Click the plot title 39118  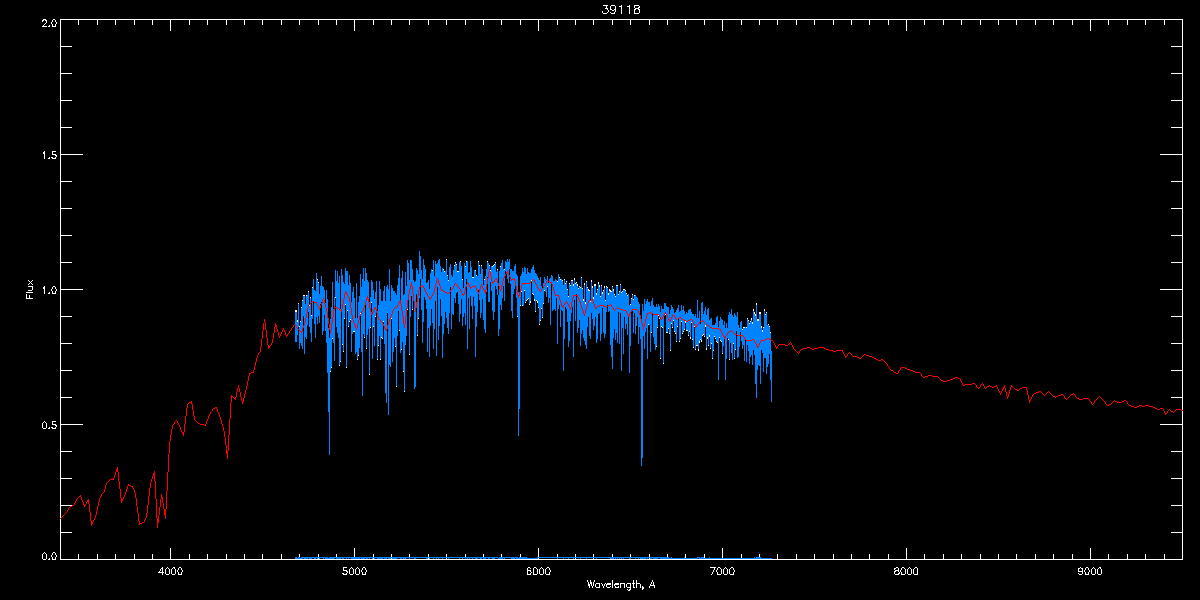(x=621, y=8)
